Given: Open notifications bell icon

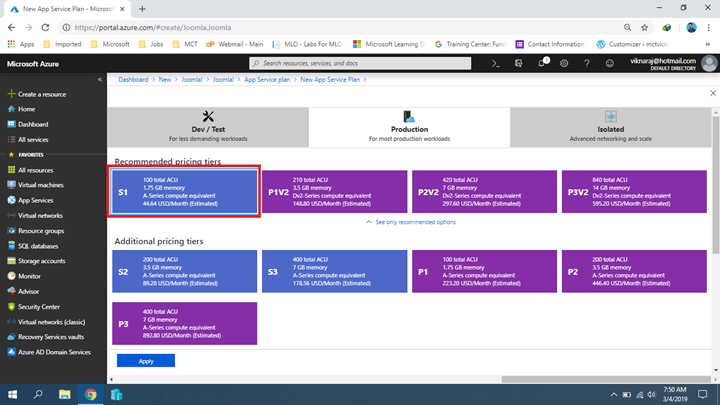Looking at the screenshot, I should [x=542, y=63].
